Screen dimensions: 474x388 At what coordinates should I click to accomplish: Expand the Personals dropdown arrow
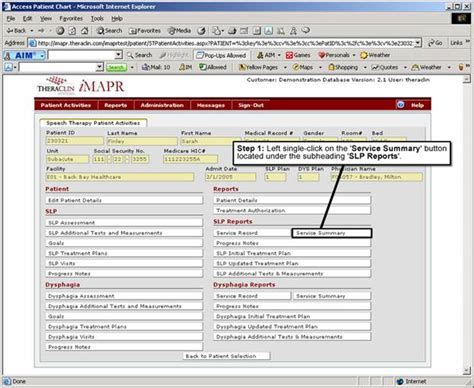pos(354,55)
